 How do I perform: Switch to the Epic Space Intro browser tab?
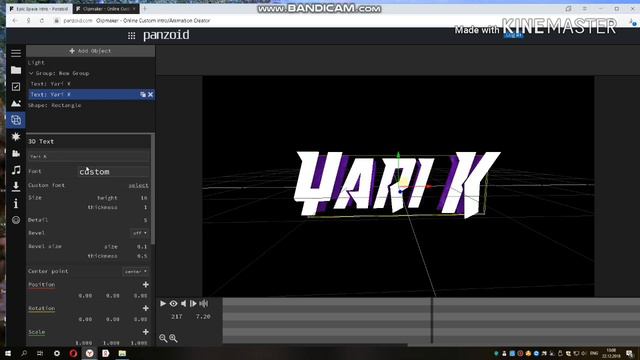point(40,9)
